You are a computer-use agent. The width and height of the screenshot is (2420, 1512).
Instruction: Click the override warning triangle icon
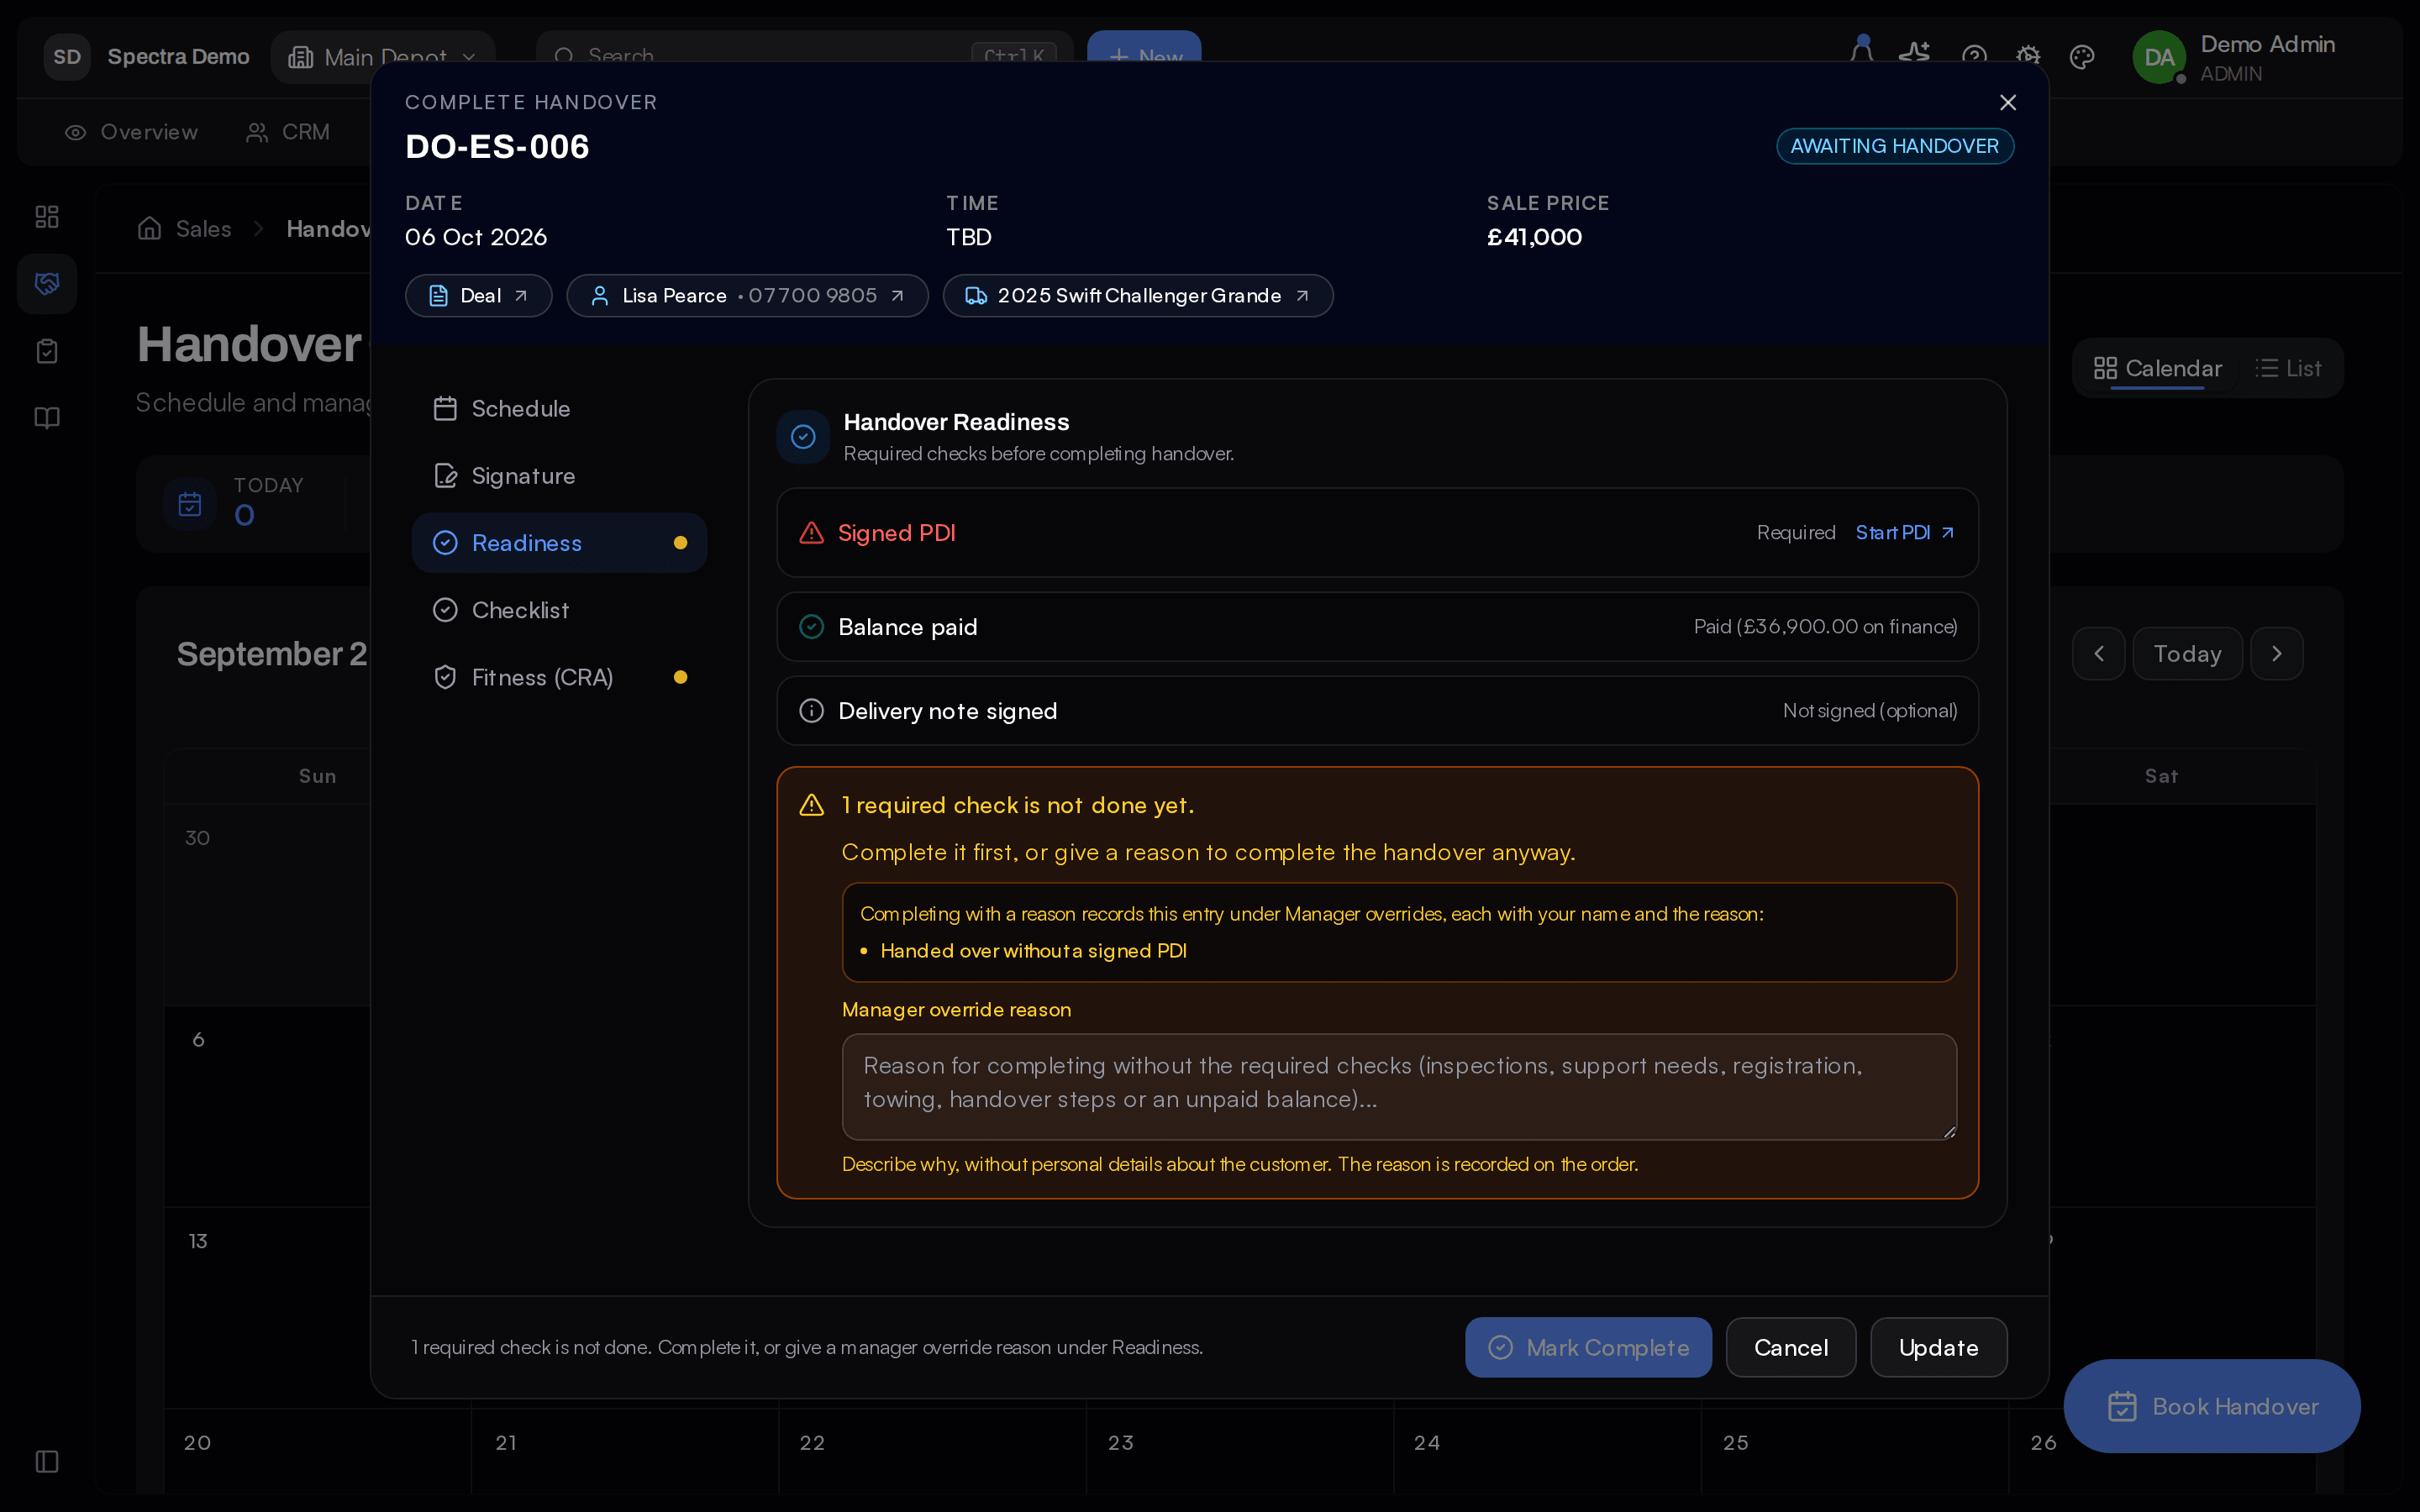click(811, 805)
